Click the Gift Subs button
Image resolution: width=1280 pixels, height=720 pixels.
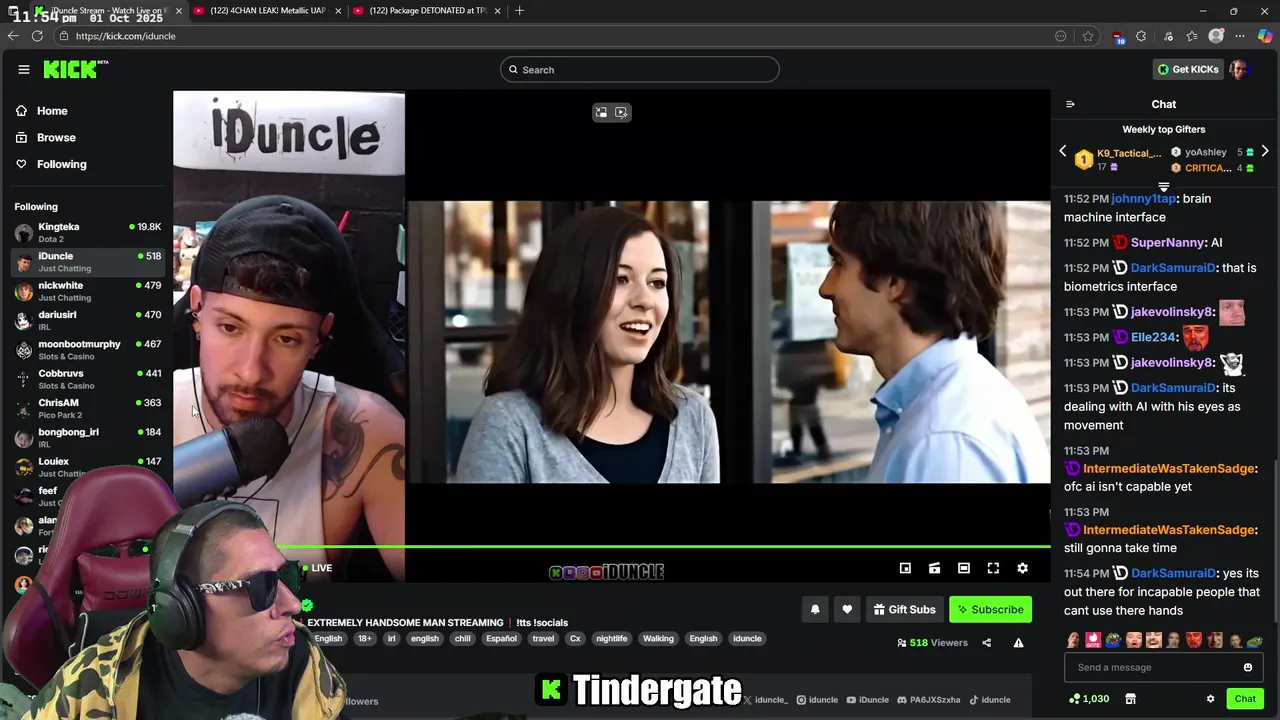[x=904, y=609]
